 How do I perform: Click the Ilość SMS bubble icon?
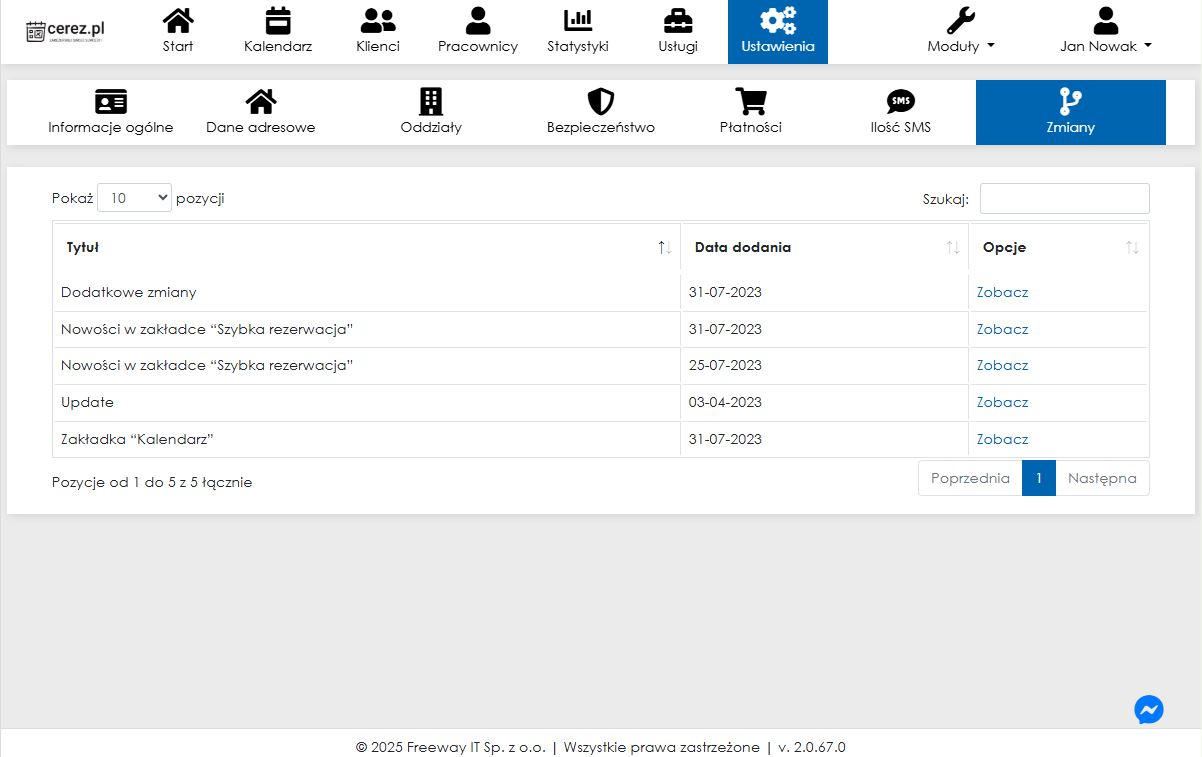900,101
